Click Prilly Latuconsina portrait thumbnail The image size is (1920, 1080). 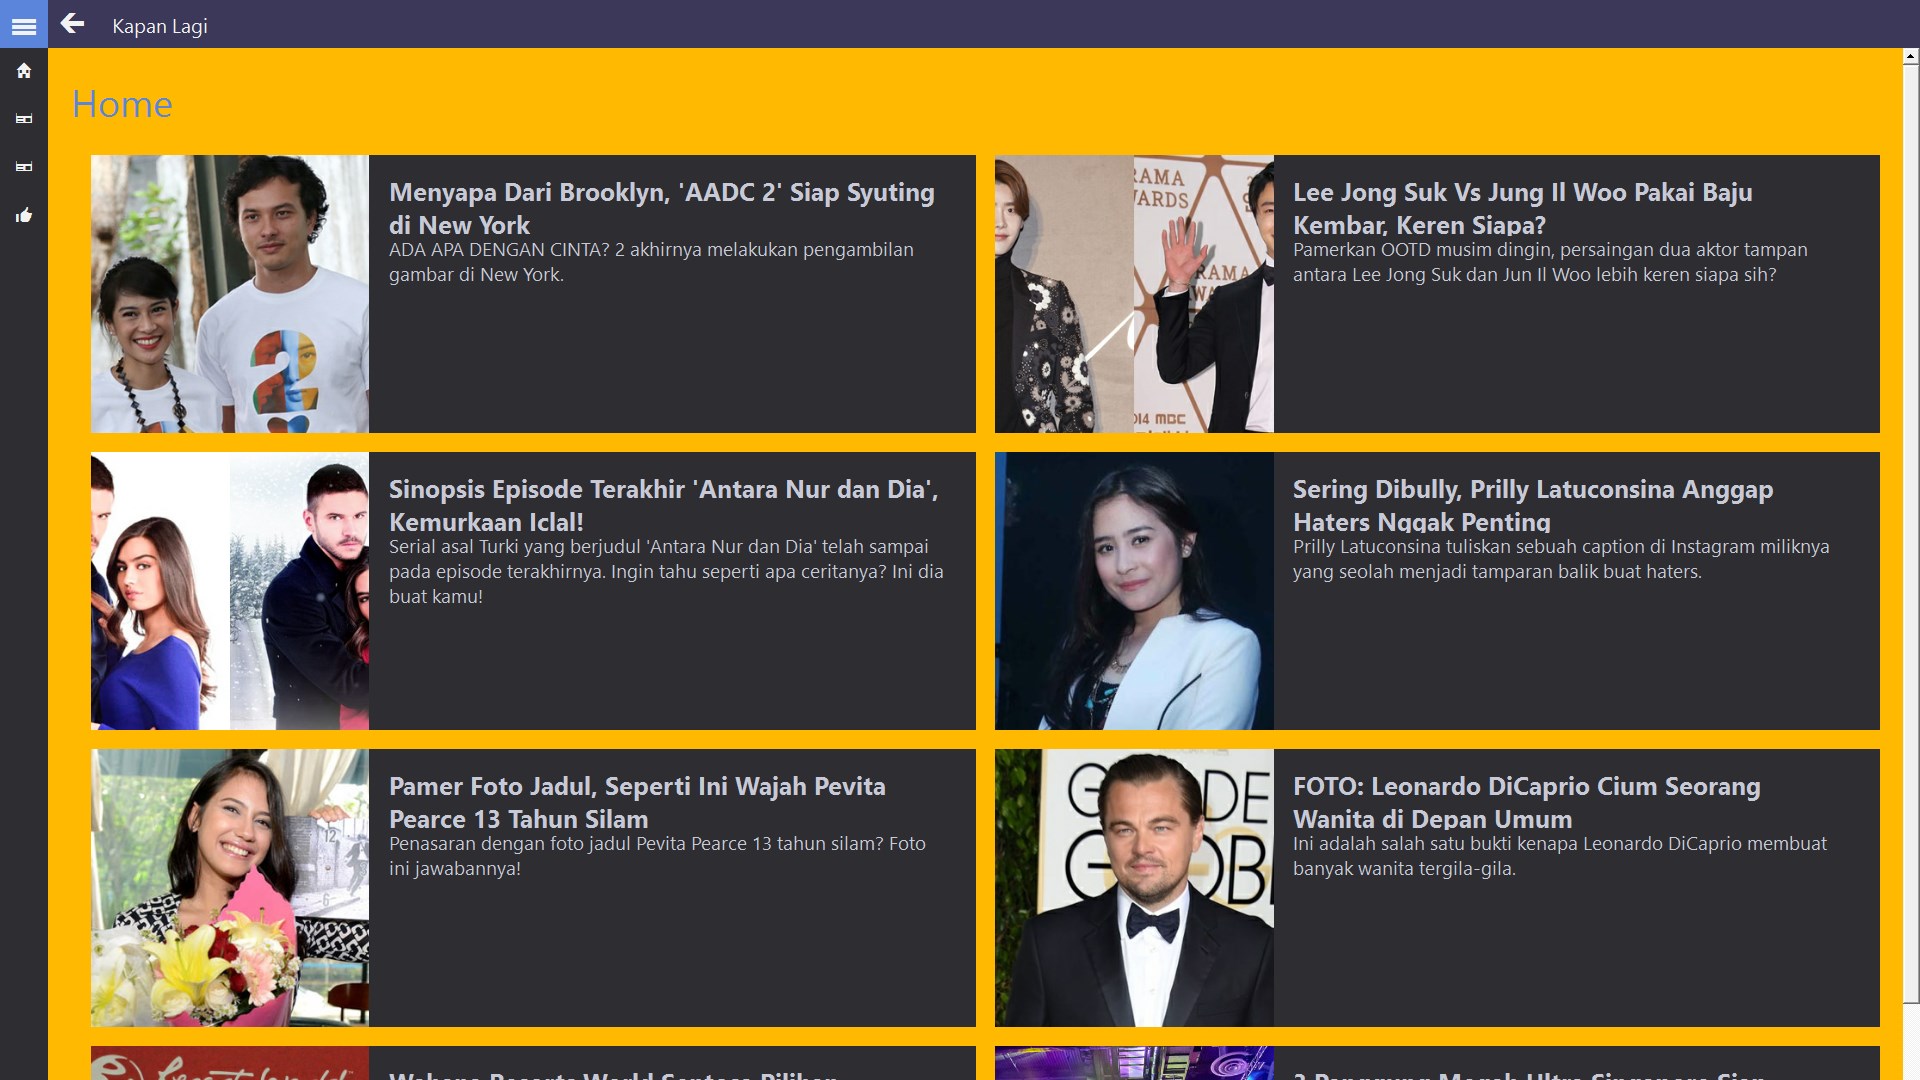[1134, 591]
